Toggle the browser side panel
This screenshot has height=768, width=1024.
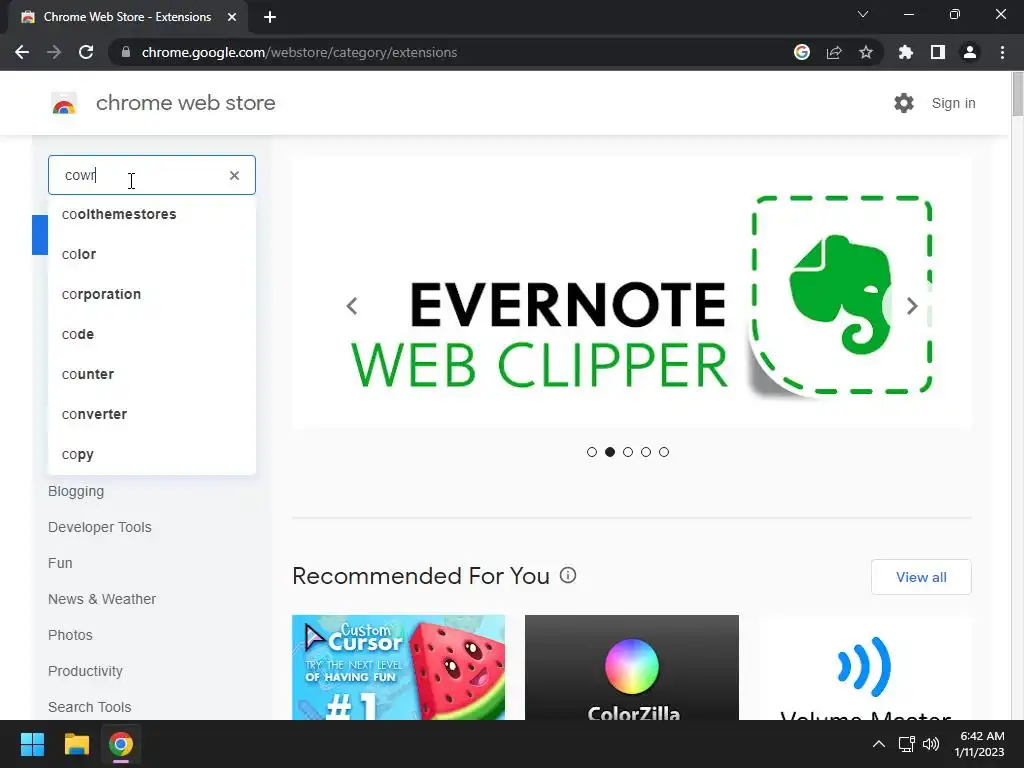tap(938, 52)
